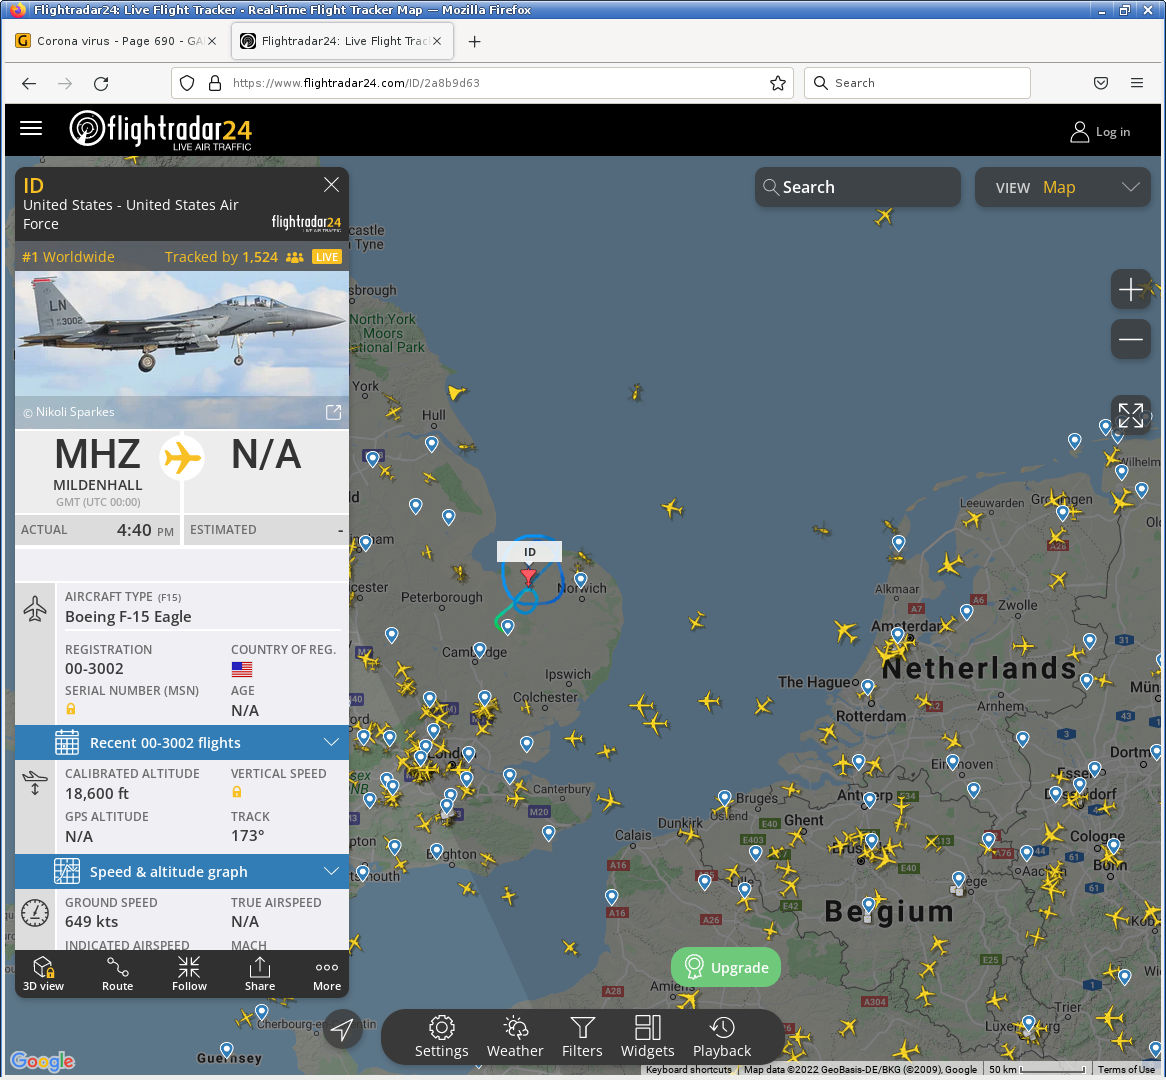This screenshot has height=1080, width=1166.
Task: Open the Widgets panel
Action: point(647,1036)
